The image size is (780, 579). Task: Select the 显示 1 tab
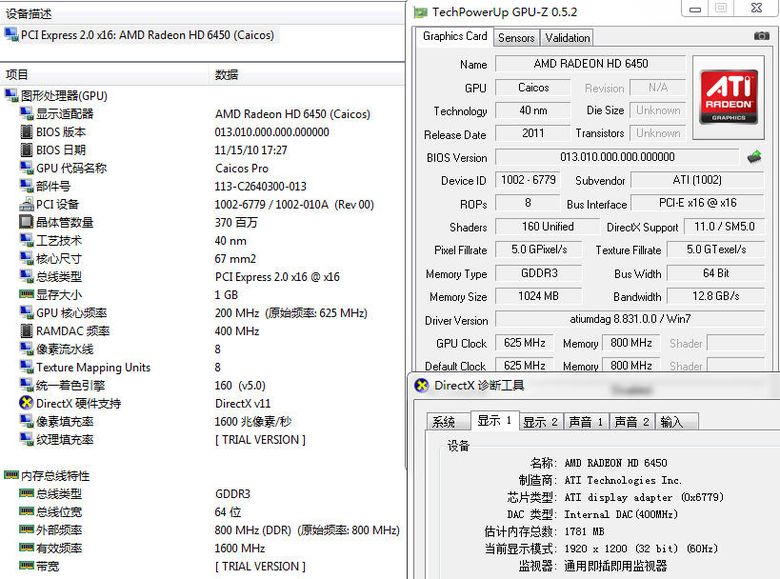click(x=494, y=420)
